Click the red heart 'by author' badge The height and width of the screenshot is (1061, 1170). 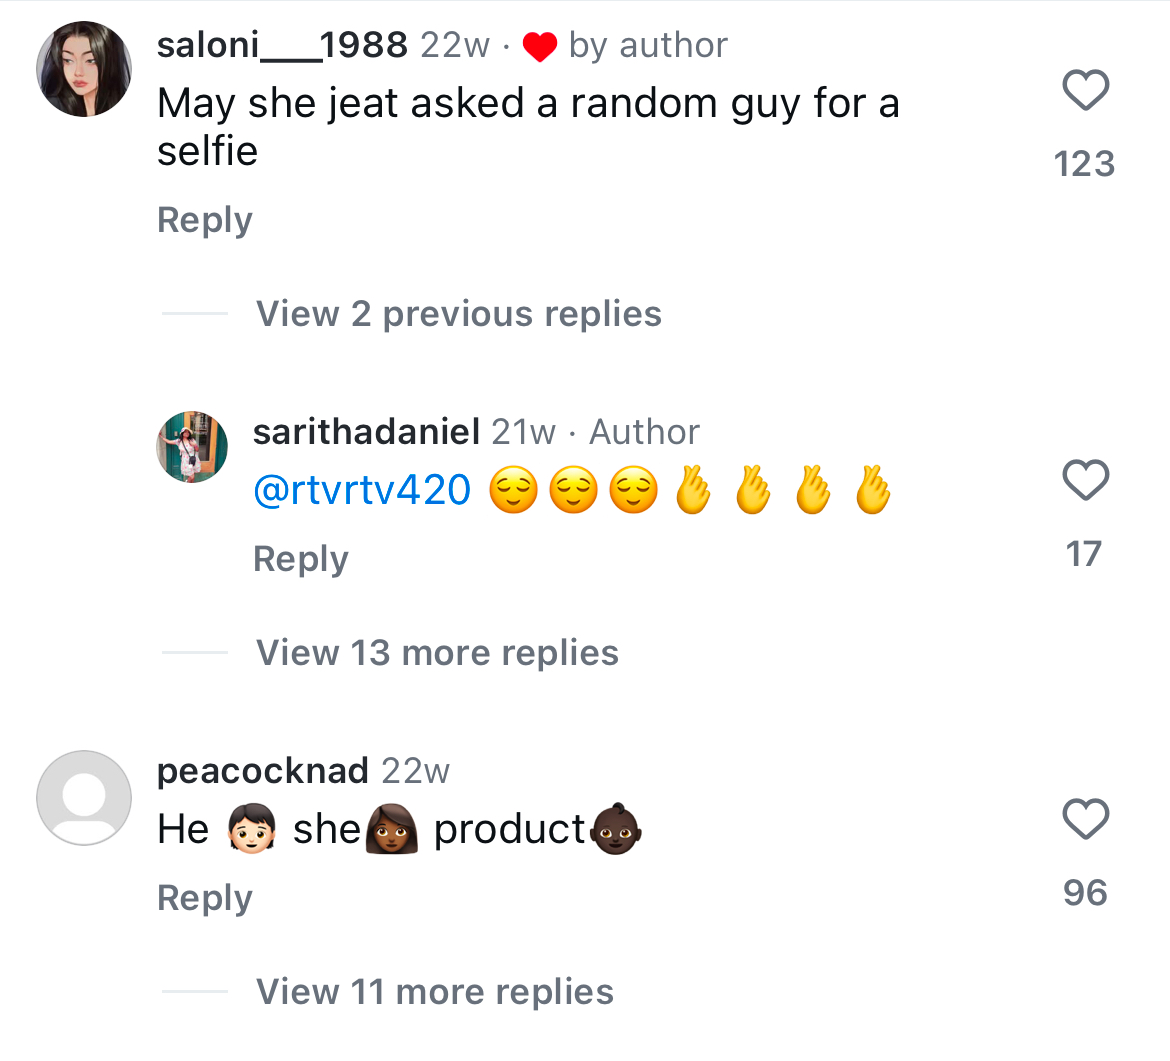(540, 46)
